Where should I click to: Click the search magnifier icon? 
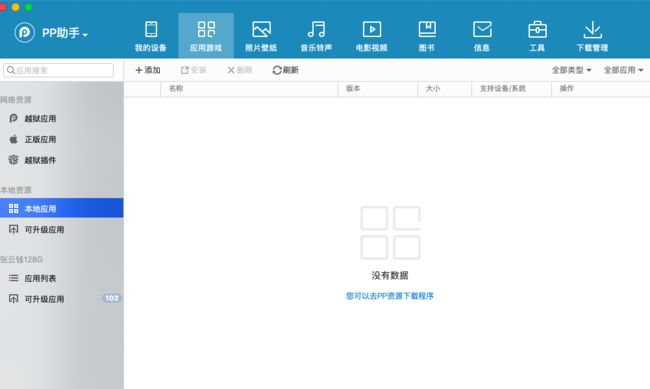tap(11, 70)
